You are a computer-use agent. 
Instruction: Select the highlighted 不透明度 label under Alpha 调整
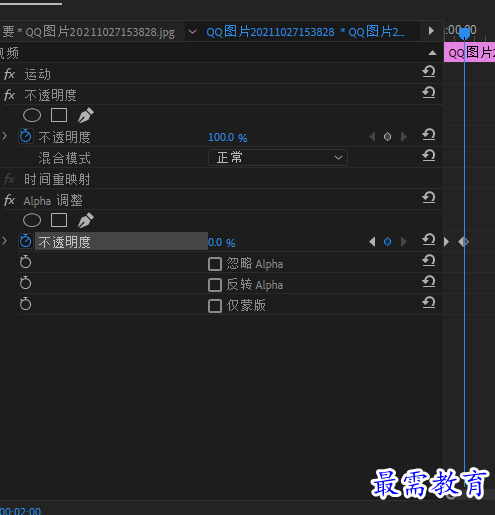pyautogui.click(x=64, y=242)
